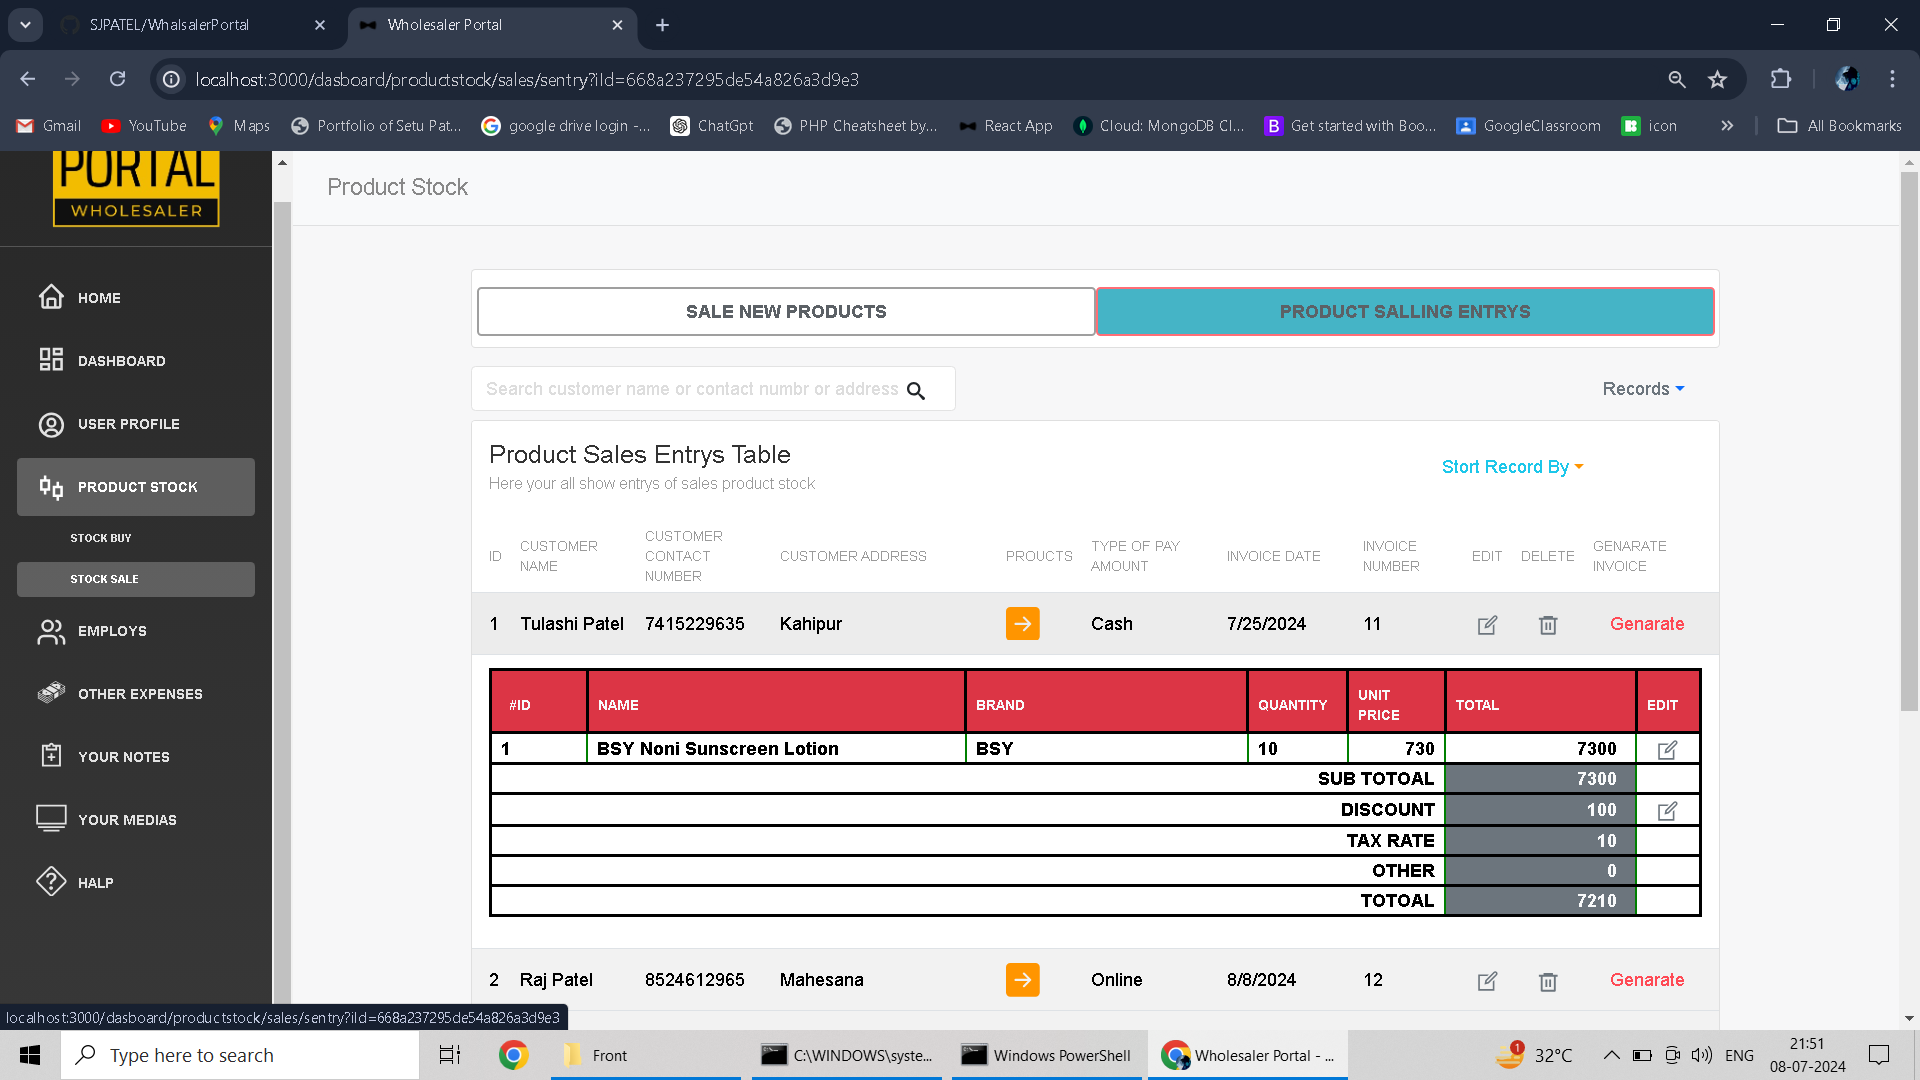The height and width of the screenshot is (1080, 1920).
Task: Go to Your Notes in sidebar
Action: click(x=123, y=757)
